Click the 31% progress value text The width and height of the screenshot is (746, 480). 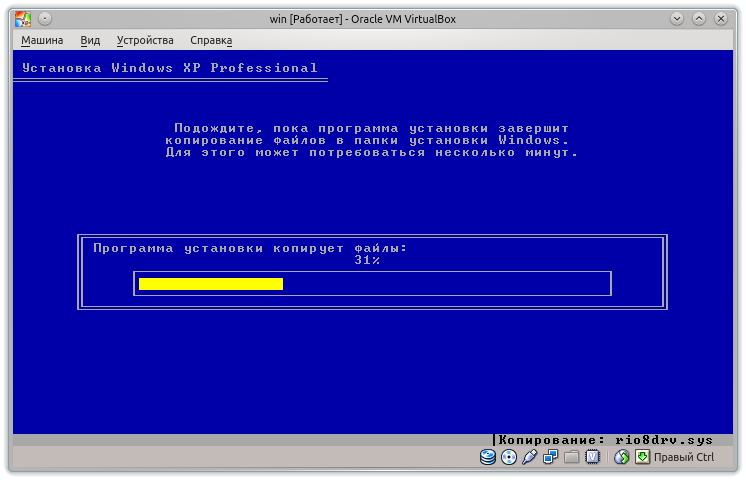pos(367,260)
